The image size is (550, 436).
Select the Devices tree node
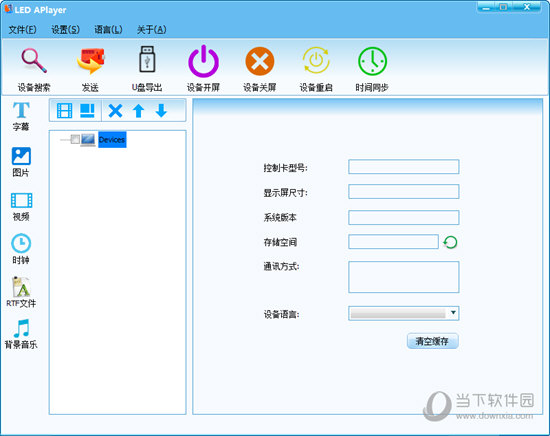click(x=112, y=140)
